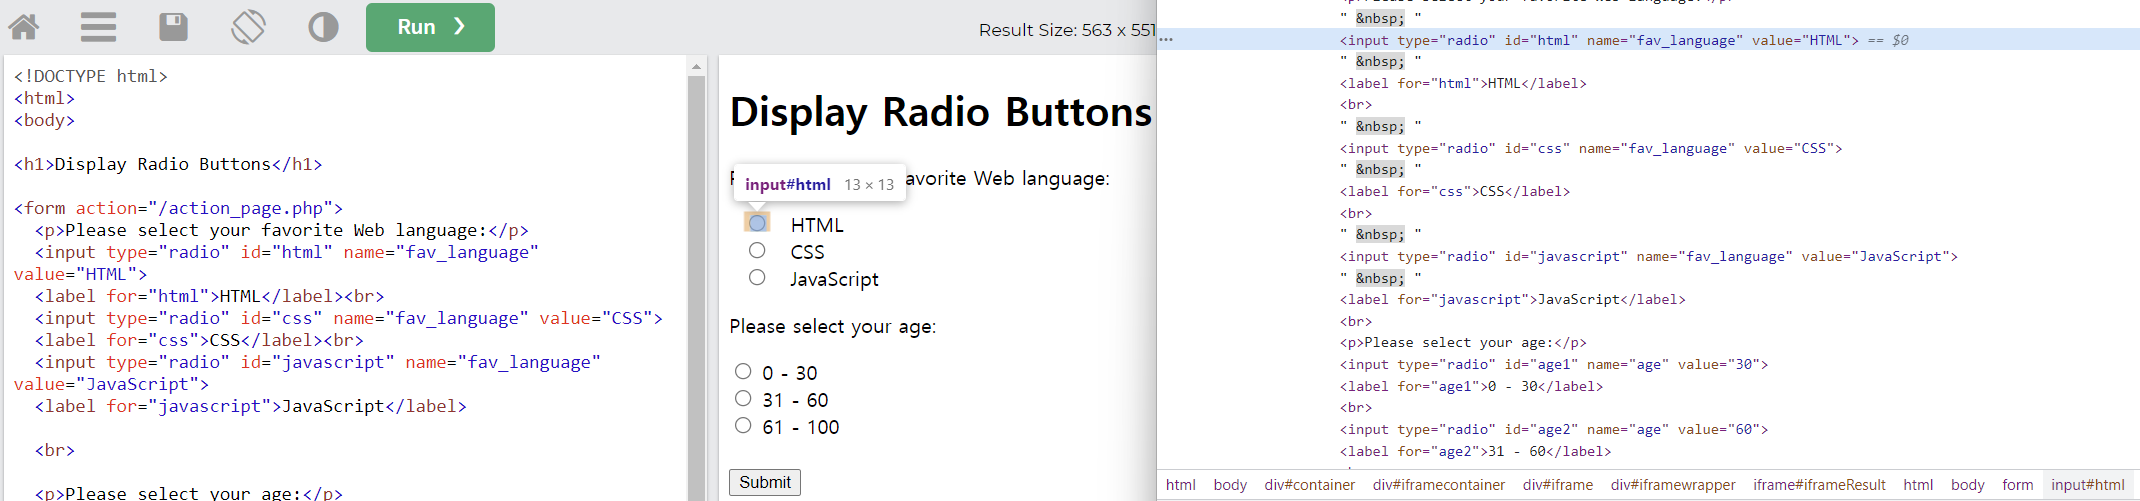
Task: Click the 61 - 100 label in result
Action: pos(800,427)
